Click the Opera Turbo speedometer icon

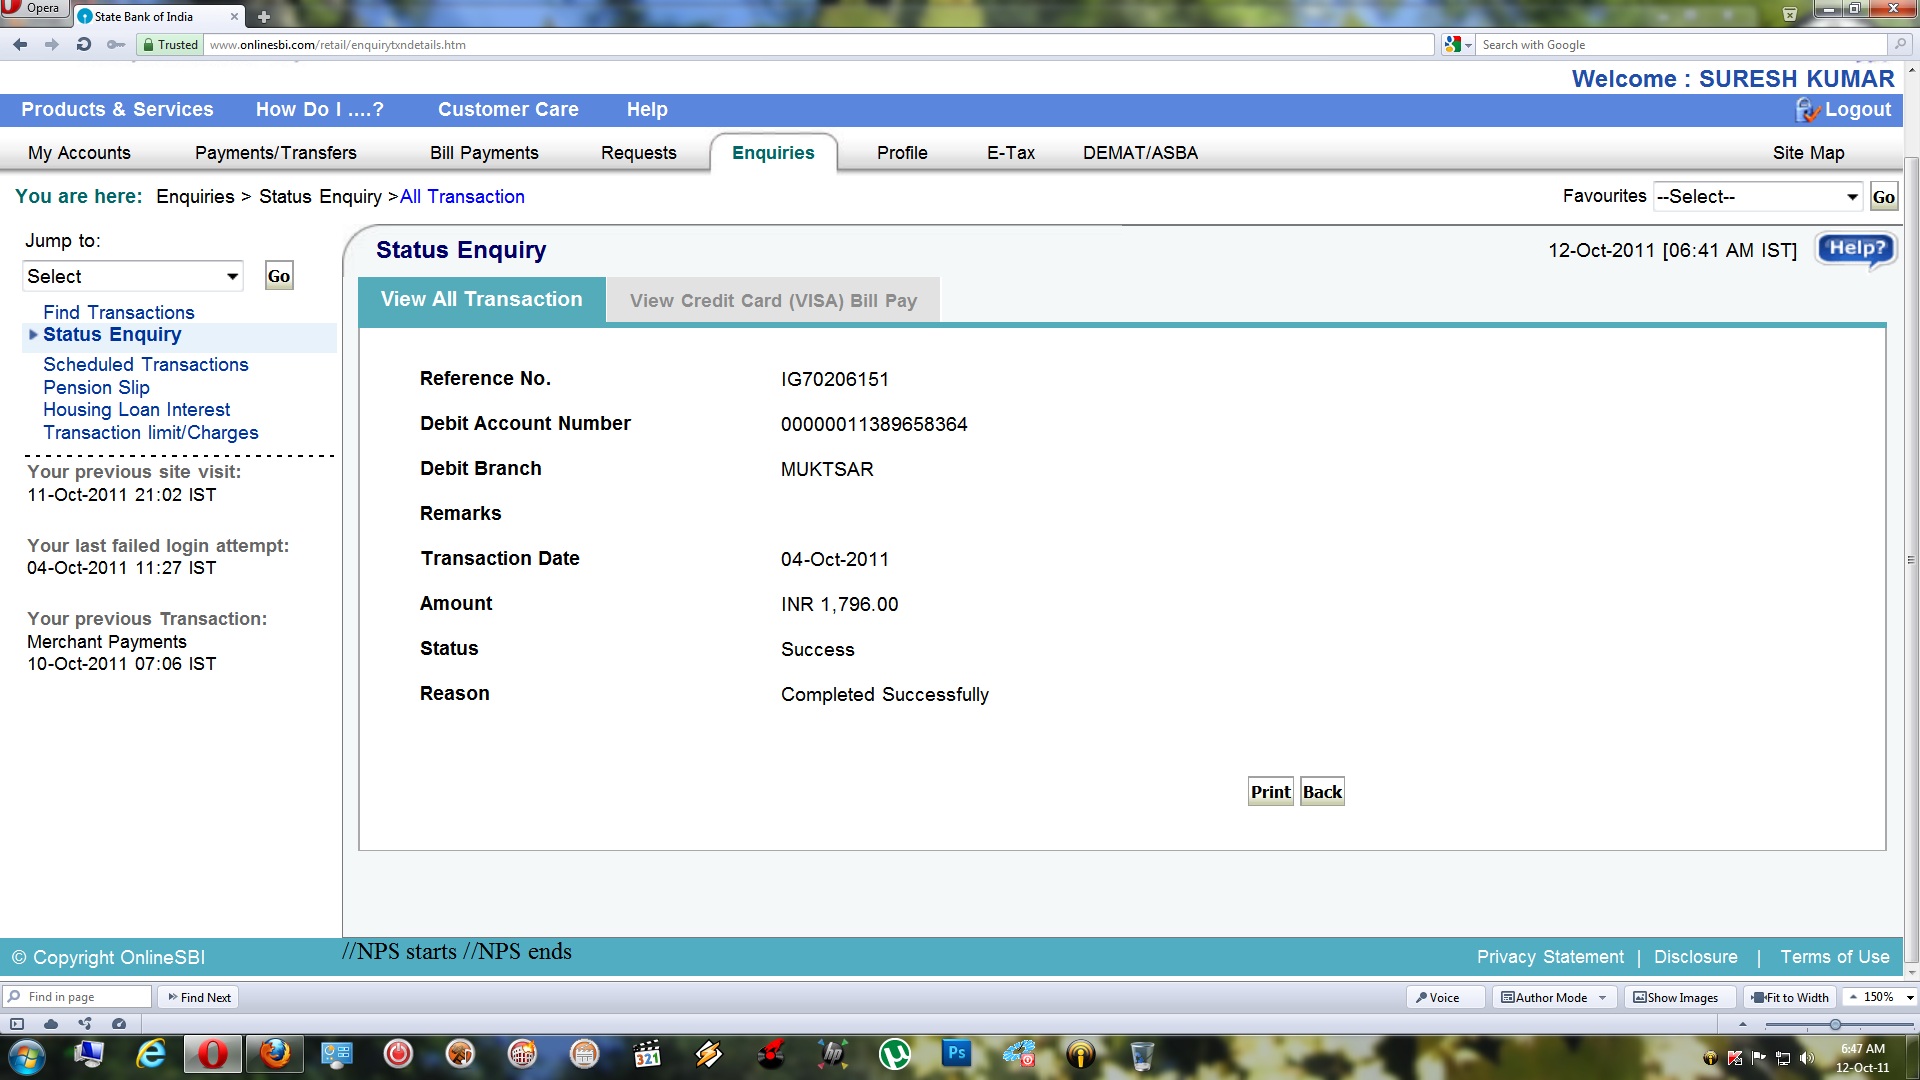119,1024
